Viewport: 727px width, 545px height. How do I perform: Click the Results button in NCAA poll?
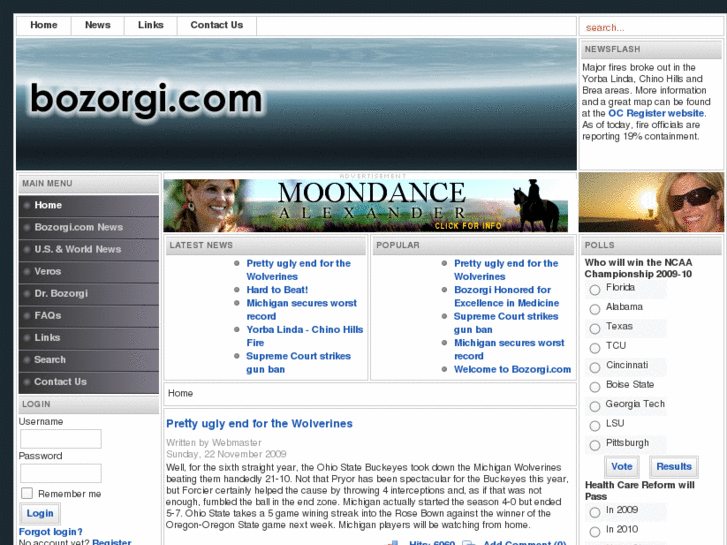pos(674,467)
